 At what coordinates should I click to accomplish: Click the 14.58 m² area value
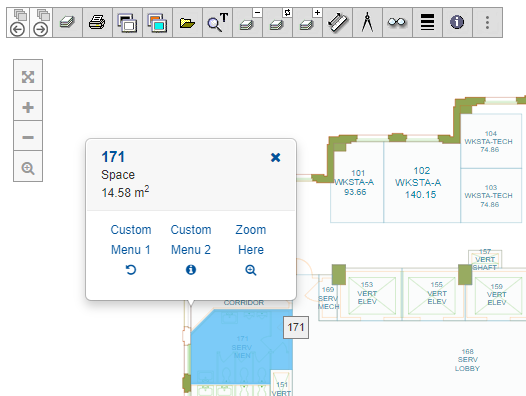point(125,192)
